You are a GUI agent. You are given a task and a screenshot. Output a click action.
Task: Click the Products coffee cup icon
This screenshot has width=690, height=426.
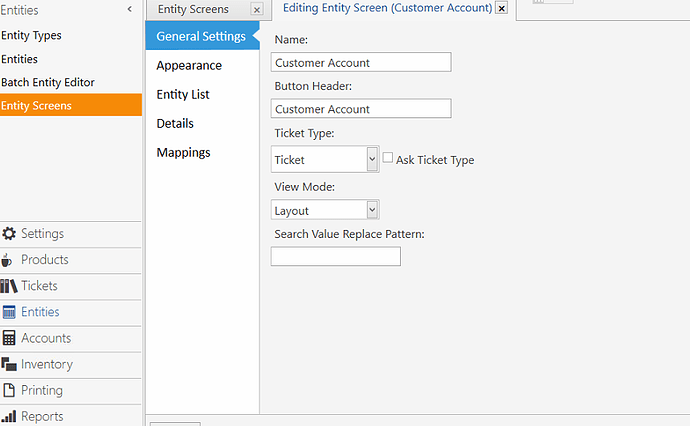pyautogui.click(x=7, y=260)
